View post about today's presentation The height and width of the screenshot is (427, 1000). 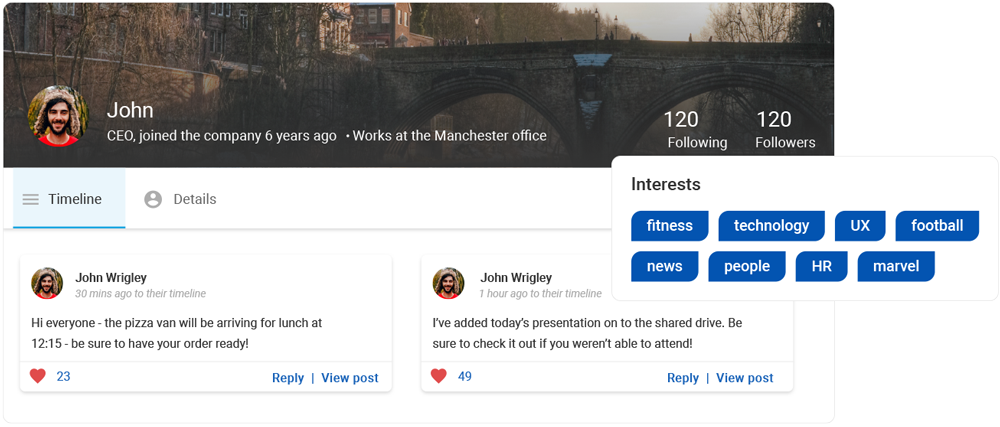(745, 378)
